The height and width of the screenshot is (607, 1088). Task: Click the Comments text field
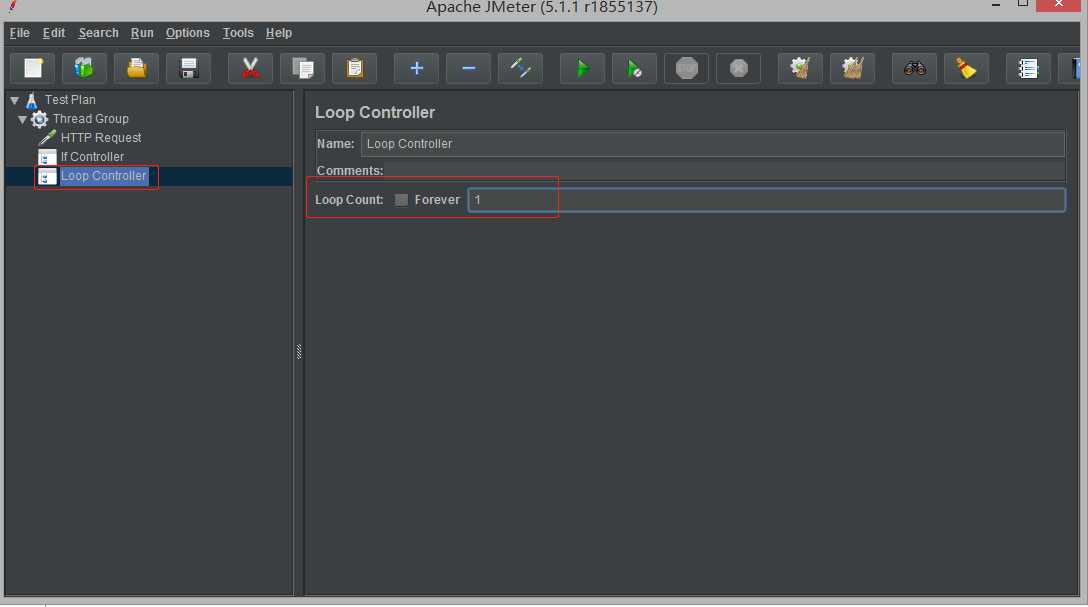(x=724, y=170)
